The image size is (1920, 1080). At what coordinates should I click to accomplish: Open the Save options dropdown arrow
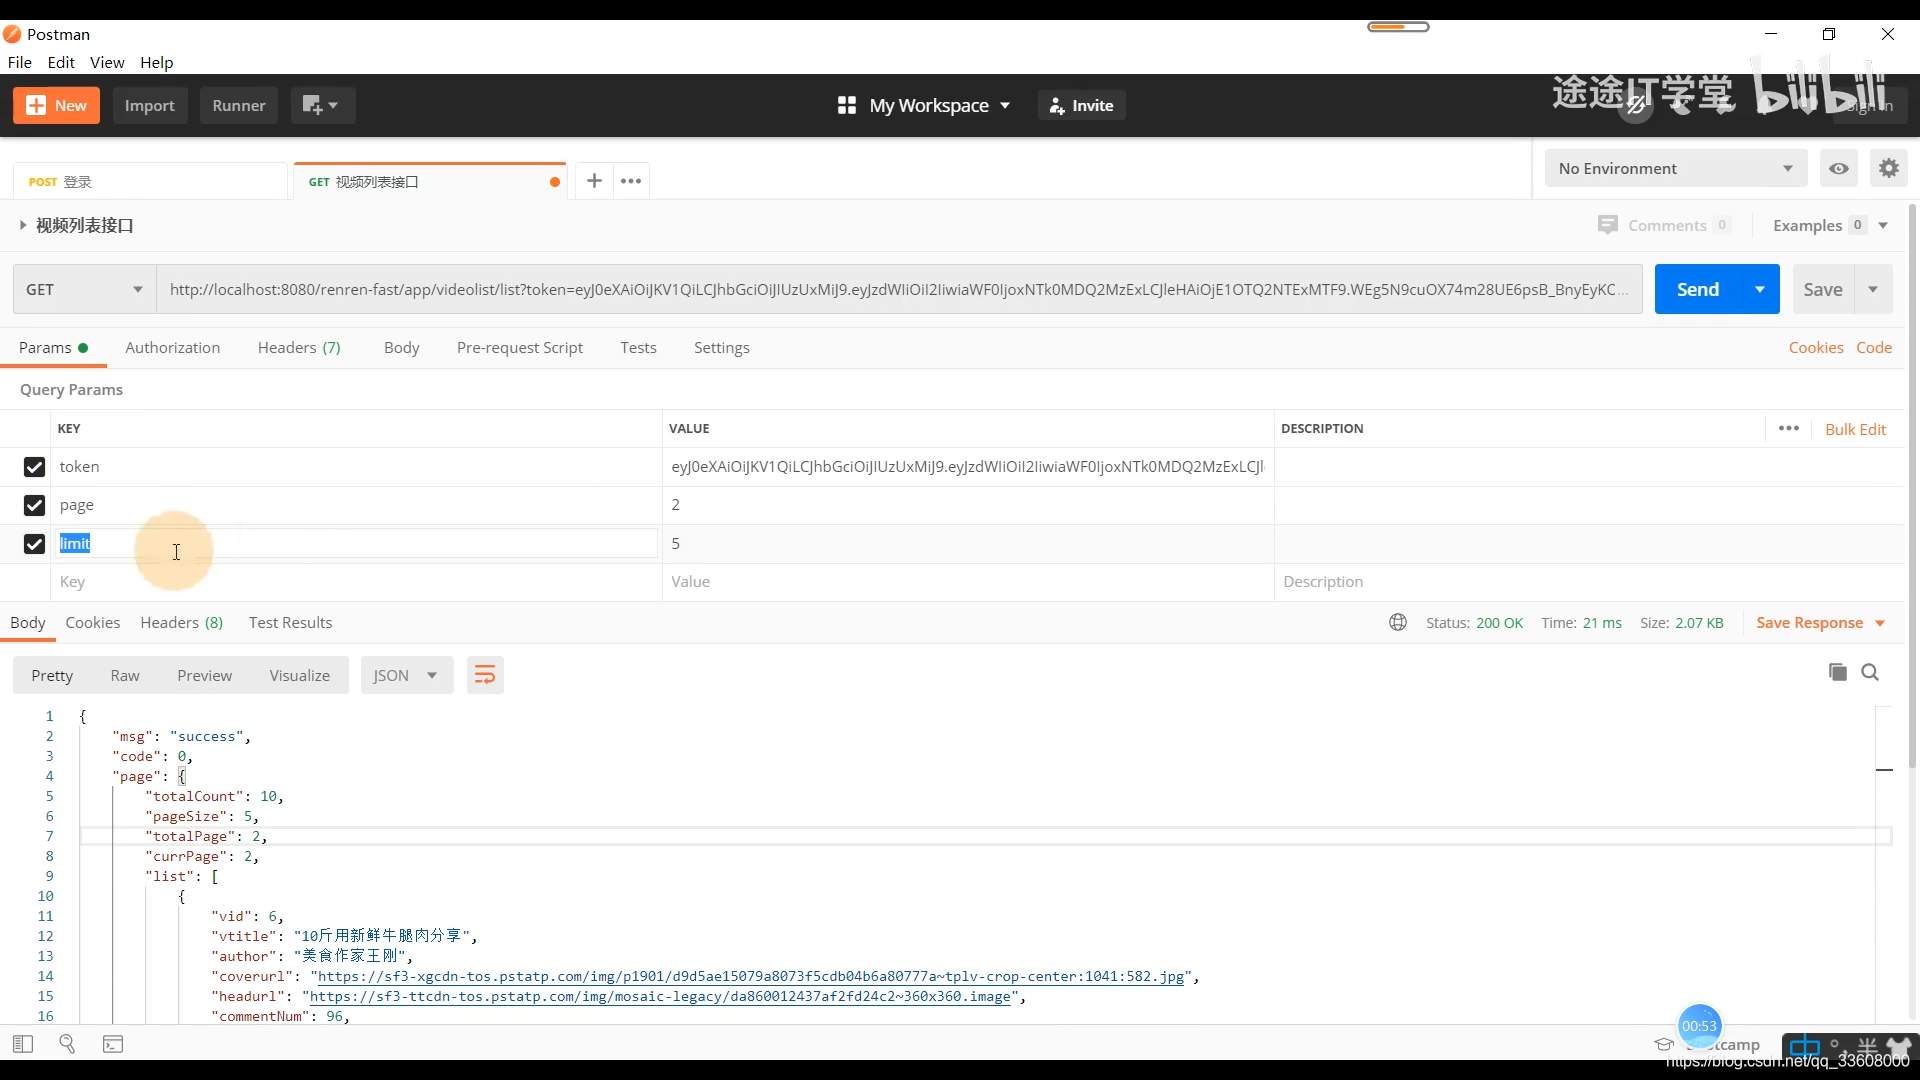[1873, 289]
